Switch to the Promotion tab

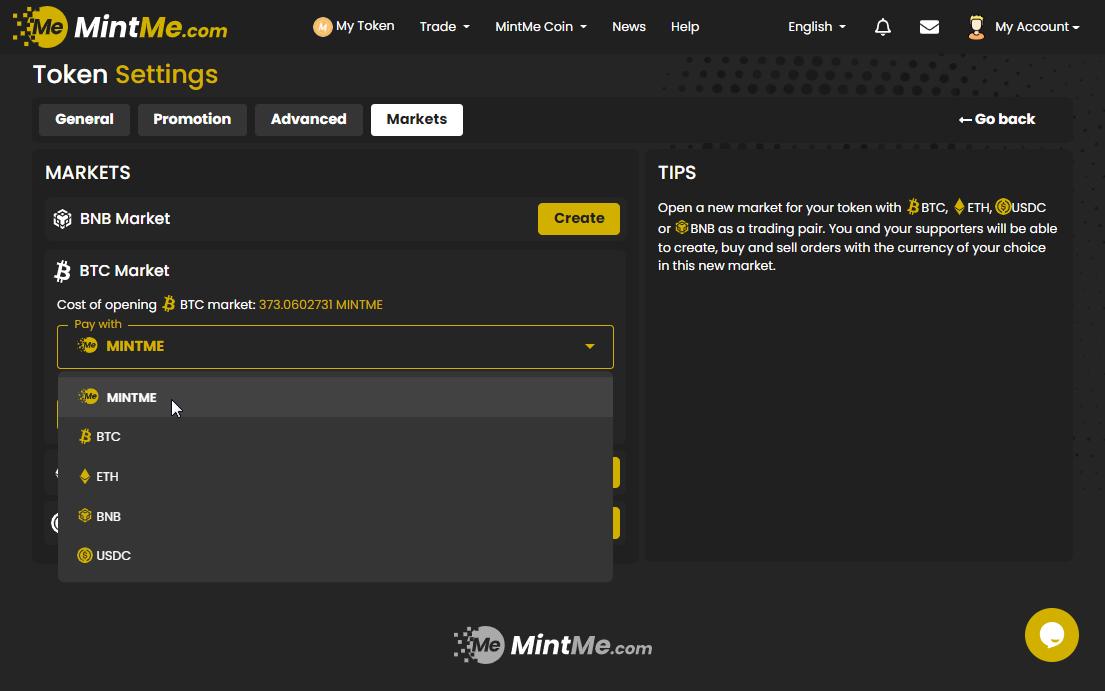[x=192, y=119]
